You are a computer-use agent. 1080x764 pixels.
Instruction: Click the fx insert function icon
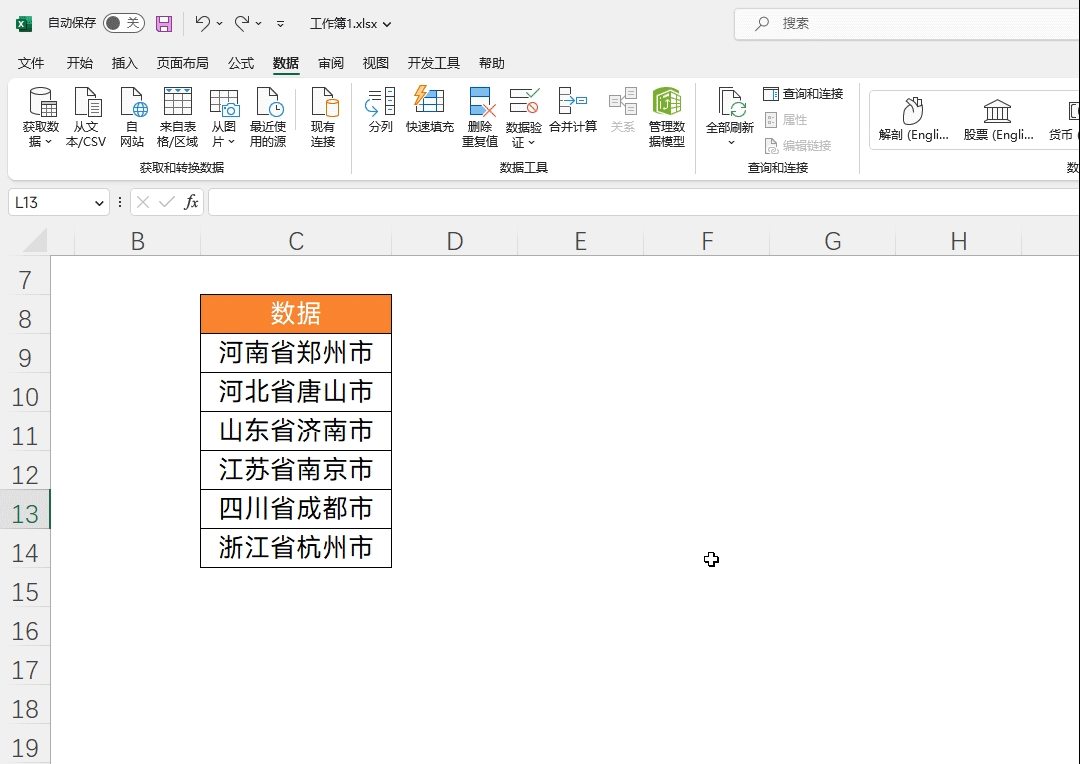191,202
